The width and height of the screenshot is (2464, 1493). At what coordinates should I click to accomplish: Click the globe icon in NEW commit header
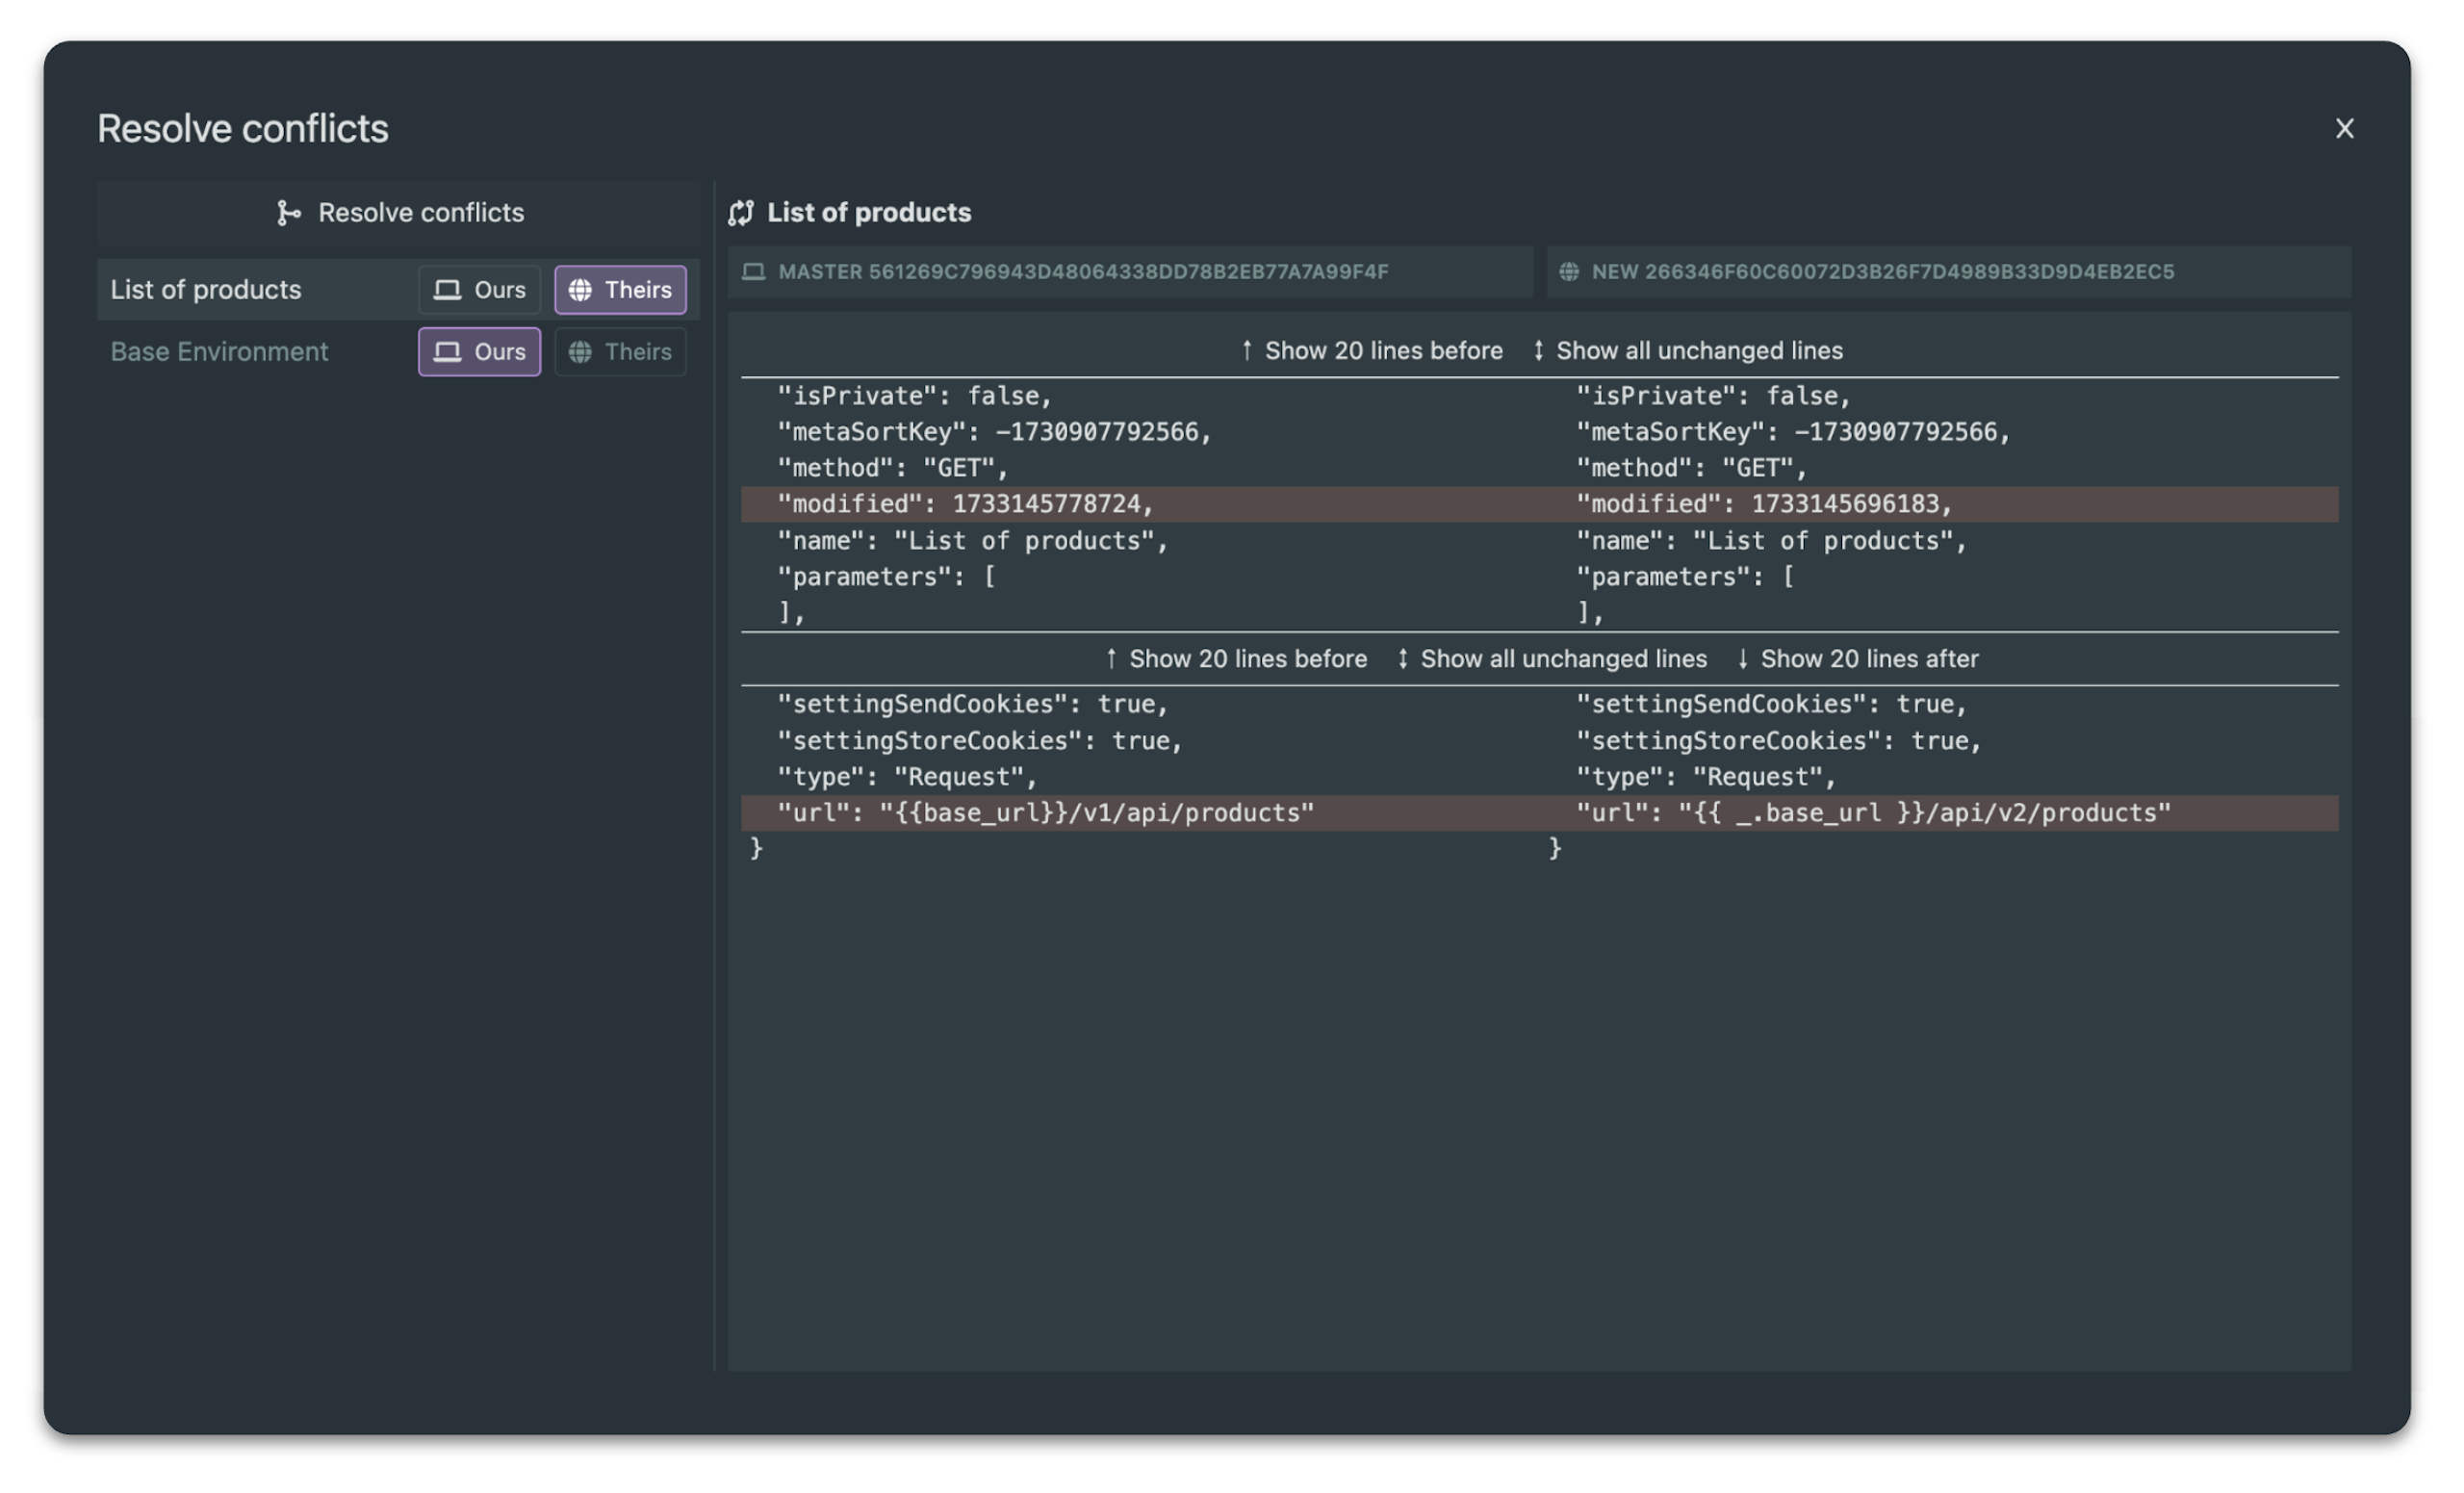1569,272
